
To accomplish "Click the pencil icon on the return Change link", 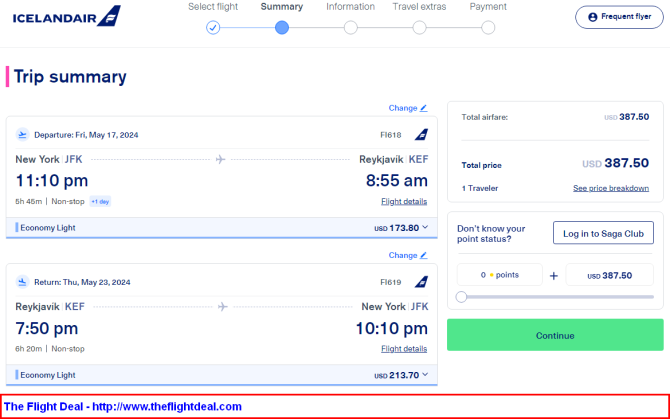I will pyautogui.click(x=423, y=255).
